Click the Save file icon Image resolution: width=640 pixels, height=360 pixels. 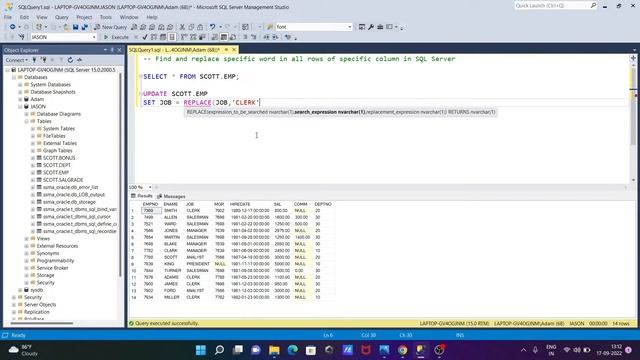[x=76, y=27]
